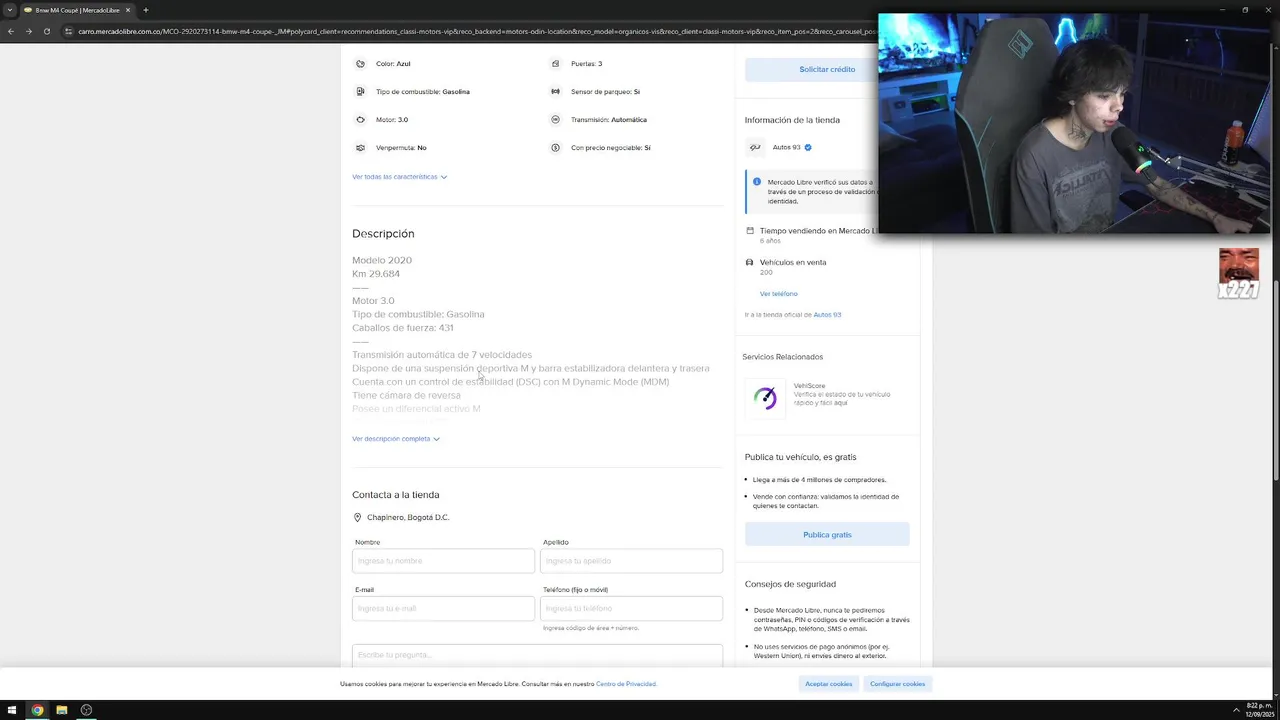Click Configurar cookies button
Screen dimensions: 1280x720
[x=897, y=684]
